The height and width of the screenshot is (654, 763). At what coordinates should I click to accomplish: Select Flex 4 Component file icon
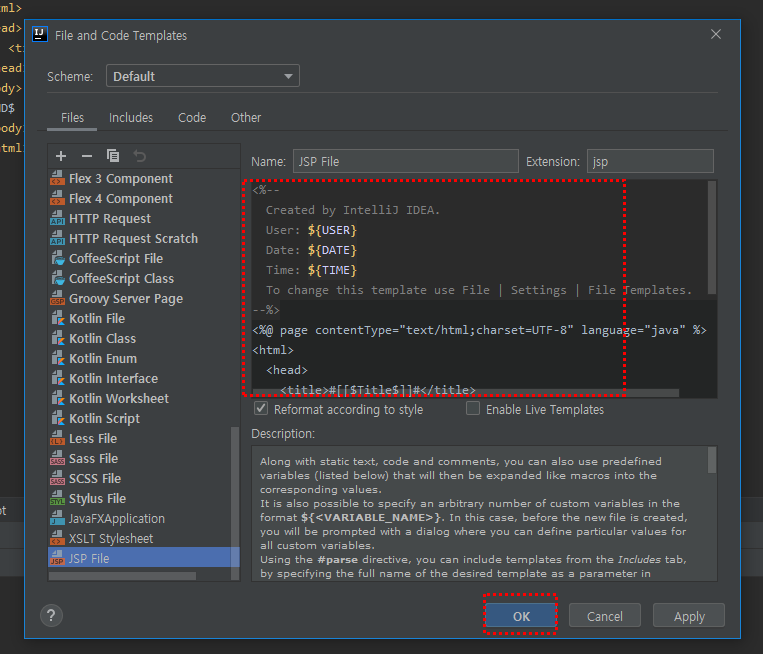(57, 199)
